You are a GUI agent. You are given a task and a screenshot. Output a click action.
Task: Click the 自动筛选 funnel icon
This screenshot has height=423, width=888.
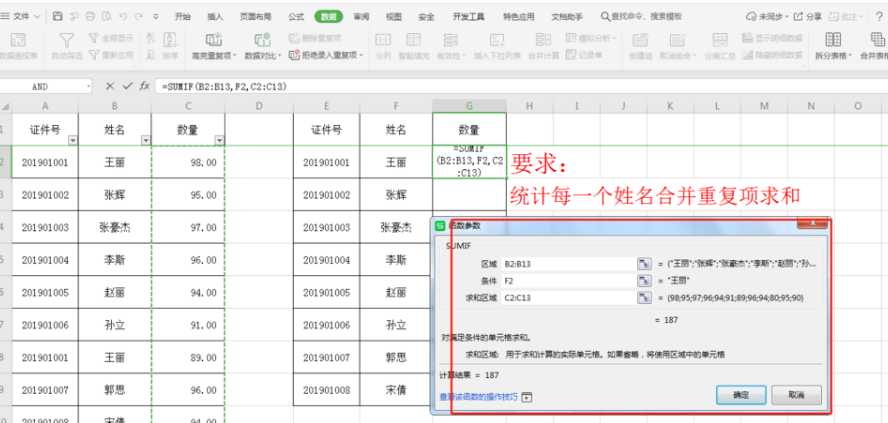[x=67, y=41]
